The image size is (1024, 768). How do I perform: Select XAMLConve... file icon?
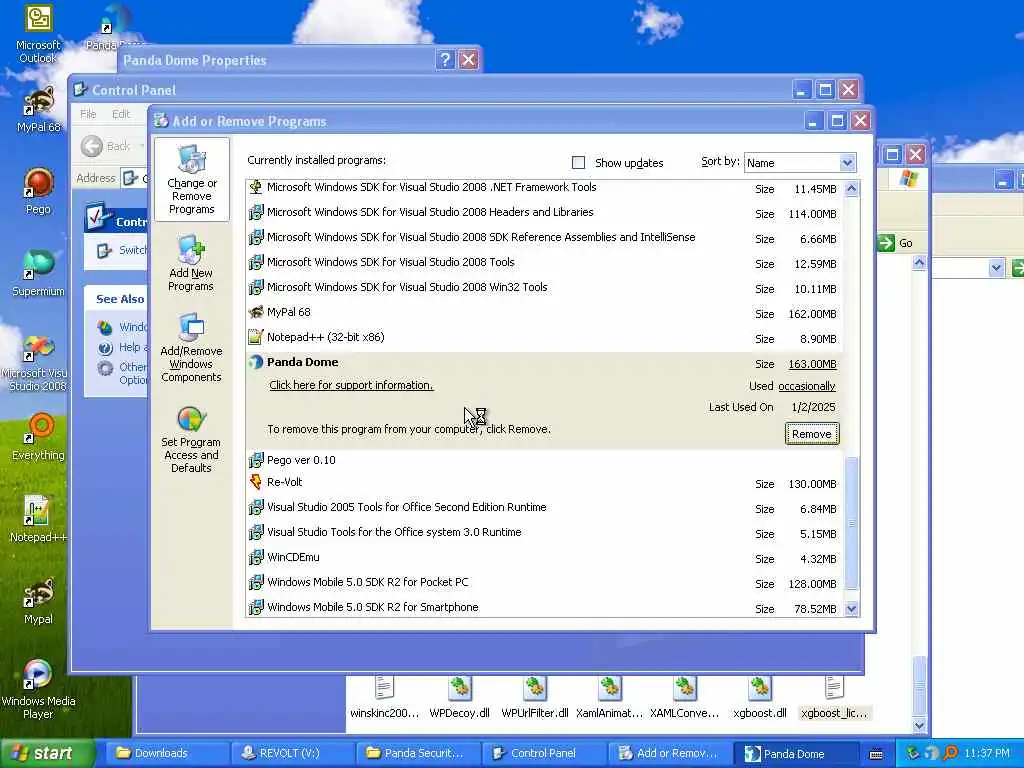(684, 688)
